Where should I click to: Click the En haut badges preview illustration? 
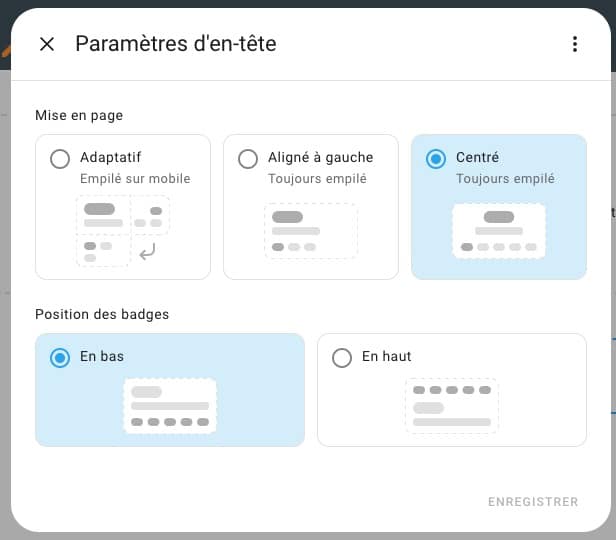[x=452, y=406]
